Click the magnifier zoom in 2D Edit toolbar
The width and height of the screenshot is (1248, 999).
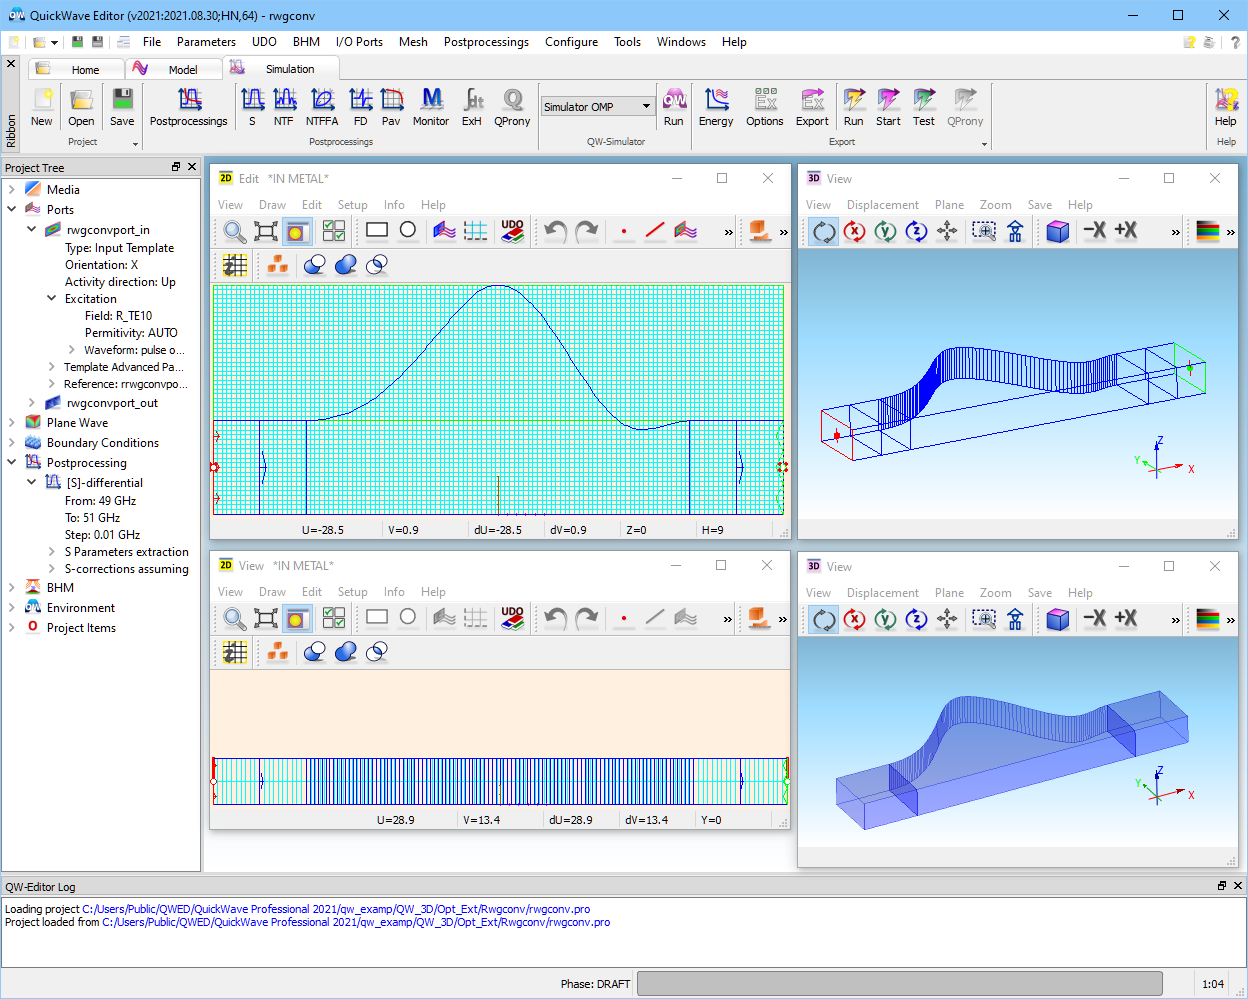234,231
